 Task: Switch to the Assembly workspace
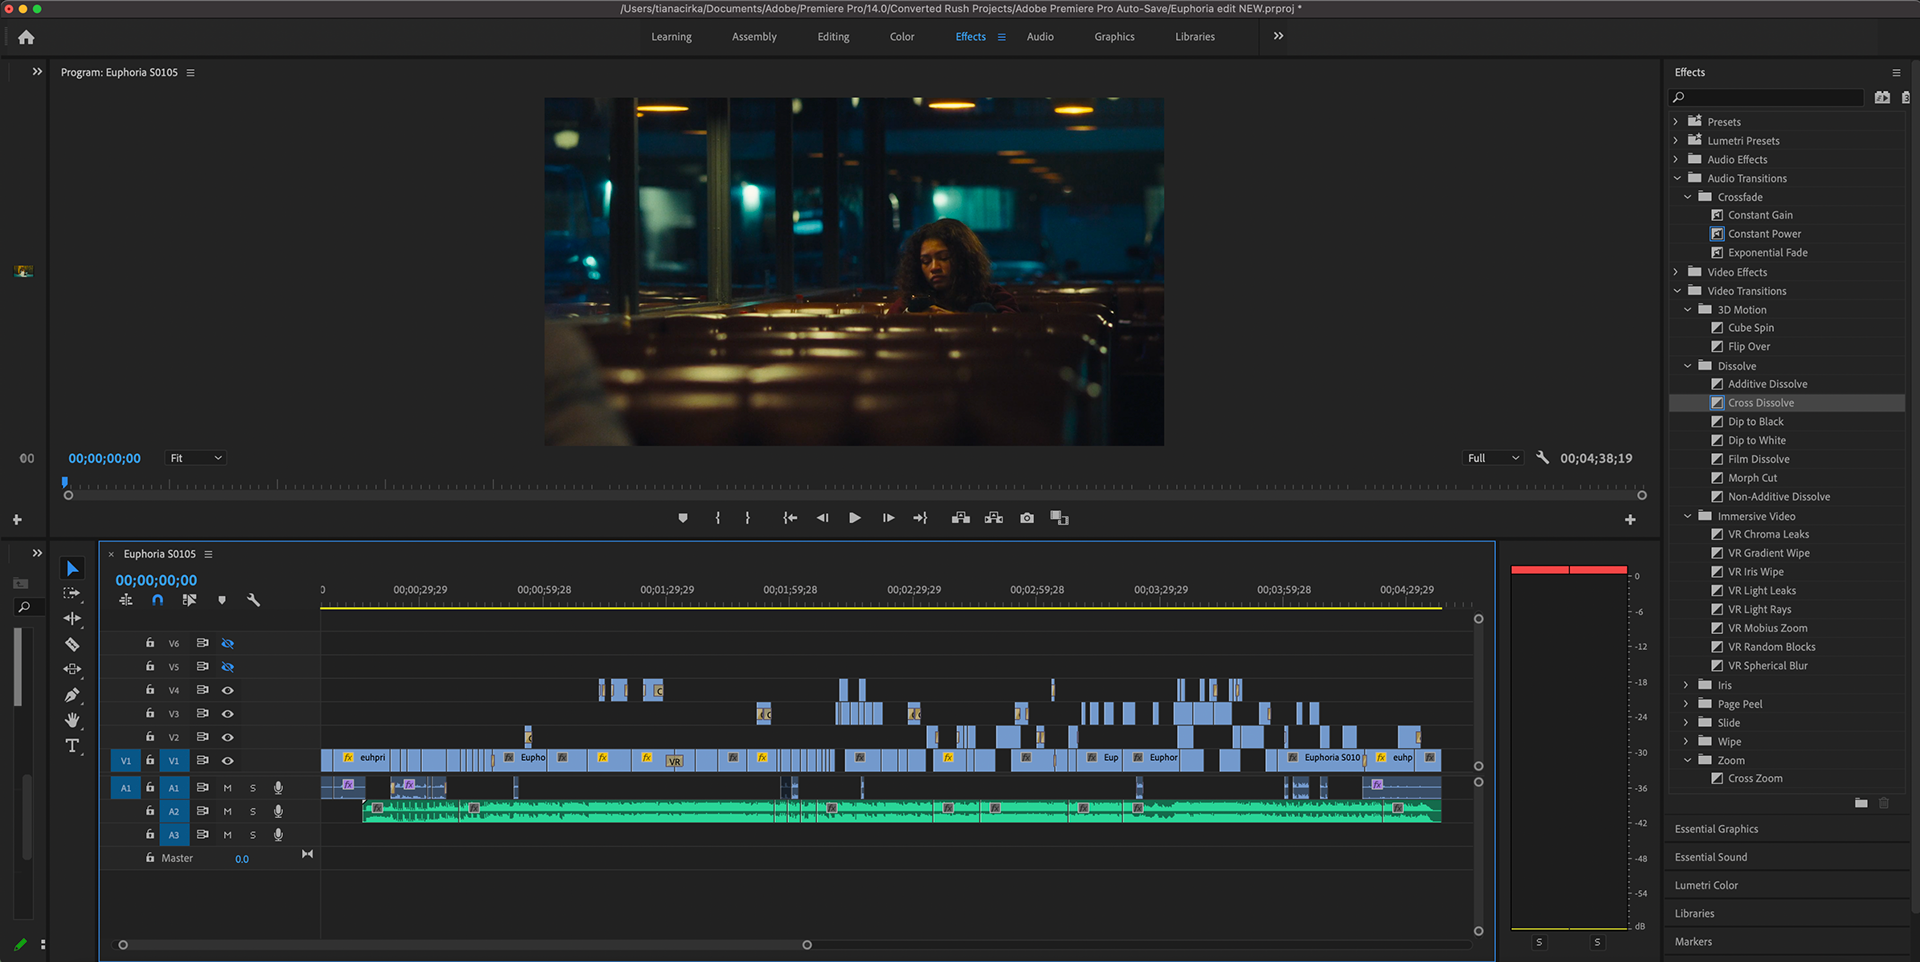click(x=754, y=37)
